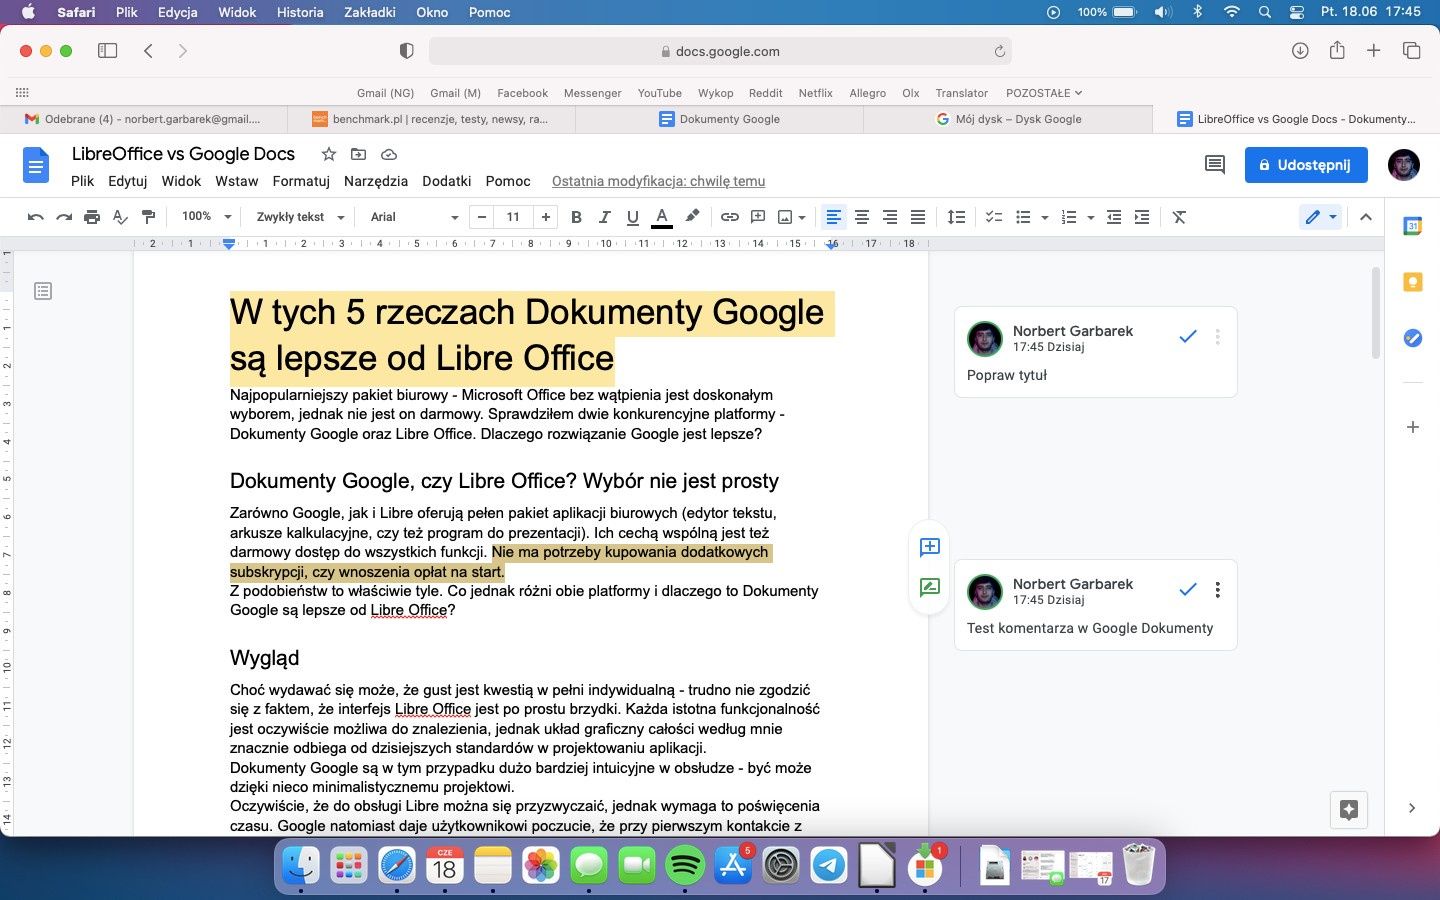Open the Zwykły tekst style dropdown
The height and width of the screenshot is (900, 1440).
pyautogui.click(x=300, y=217)
